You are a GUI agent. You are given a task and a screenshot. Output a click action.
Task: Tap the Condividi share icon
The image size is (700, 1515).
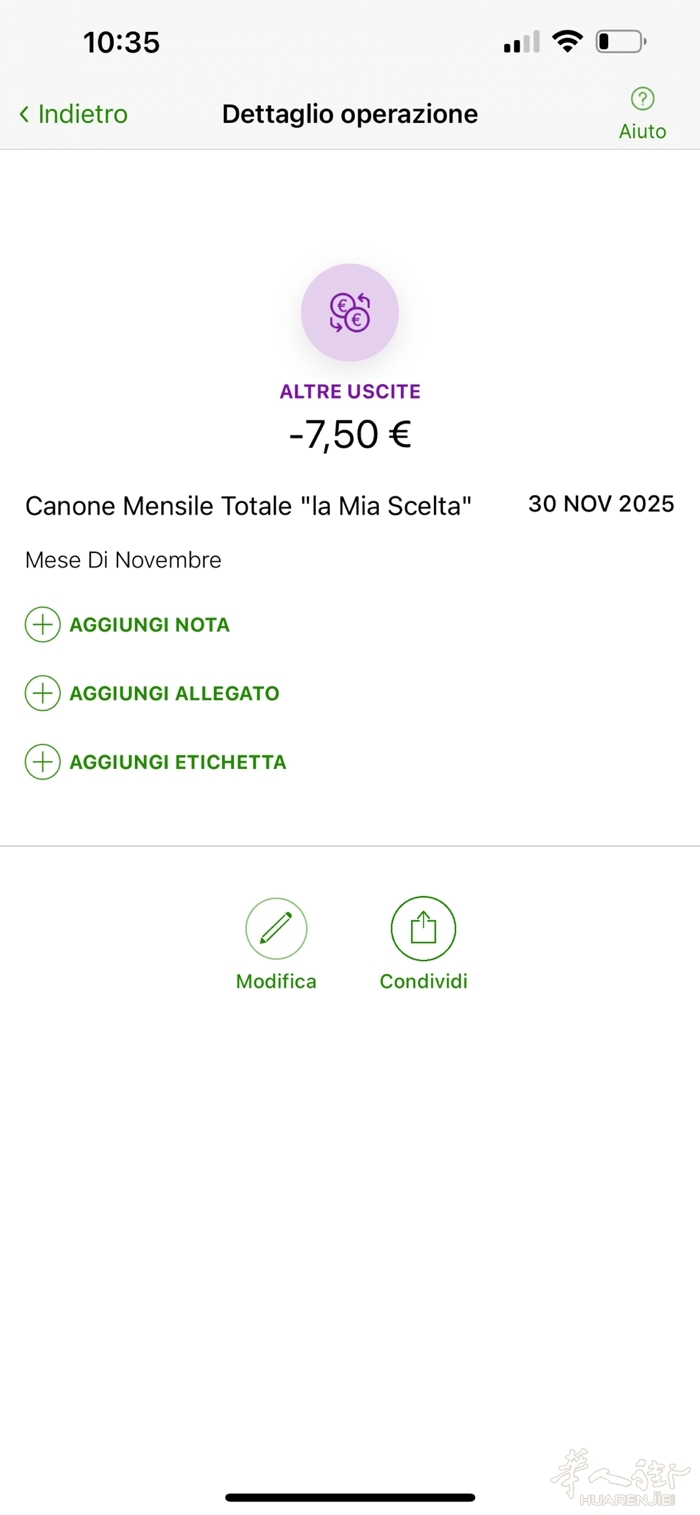(423, 928)
